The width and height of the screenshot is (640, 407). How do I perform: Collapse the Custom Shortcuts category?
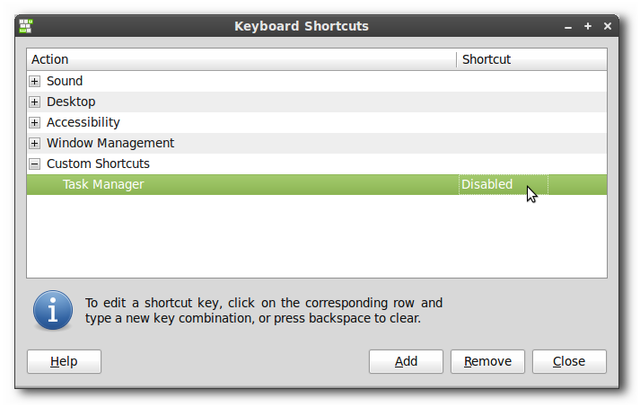tap(35, 164)
